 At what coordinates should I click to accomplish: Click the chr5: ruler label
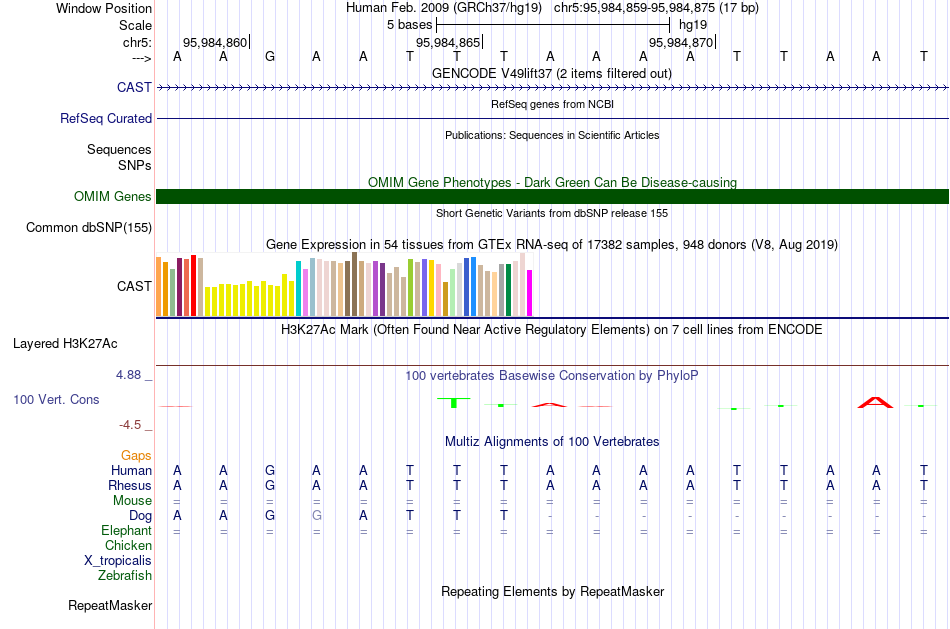point(137,42)
